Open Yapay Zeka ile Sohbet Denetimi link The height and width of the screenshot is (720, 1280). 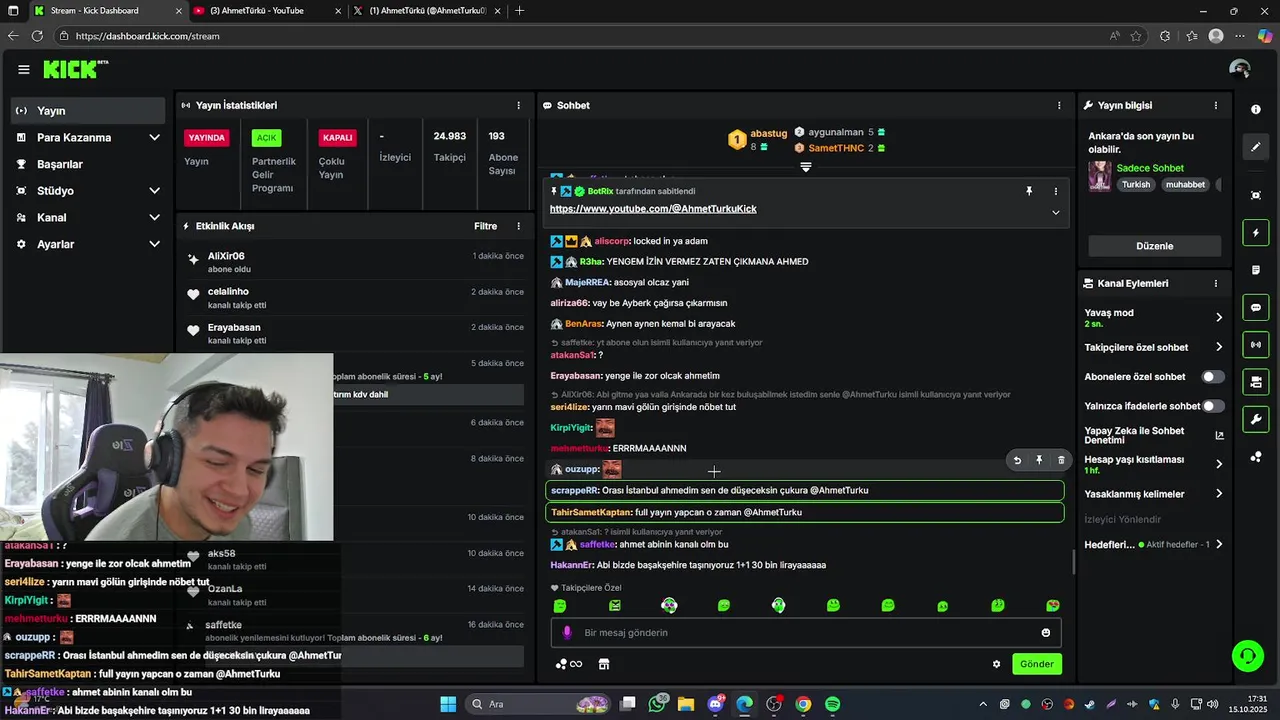coord(1153,435)
